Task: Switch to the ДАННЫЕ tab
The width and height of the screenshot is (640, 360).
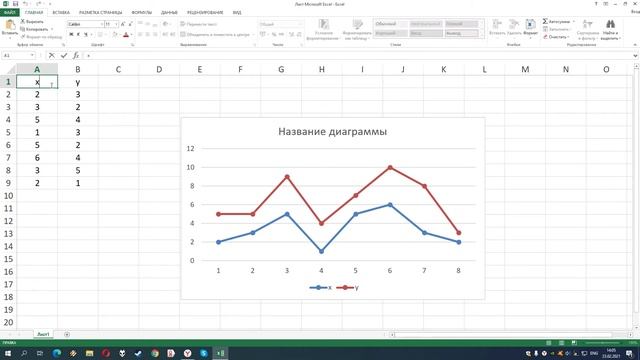Action: pos(169,12)
